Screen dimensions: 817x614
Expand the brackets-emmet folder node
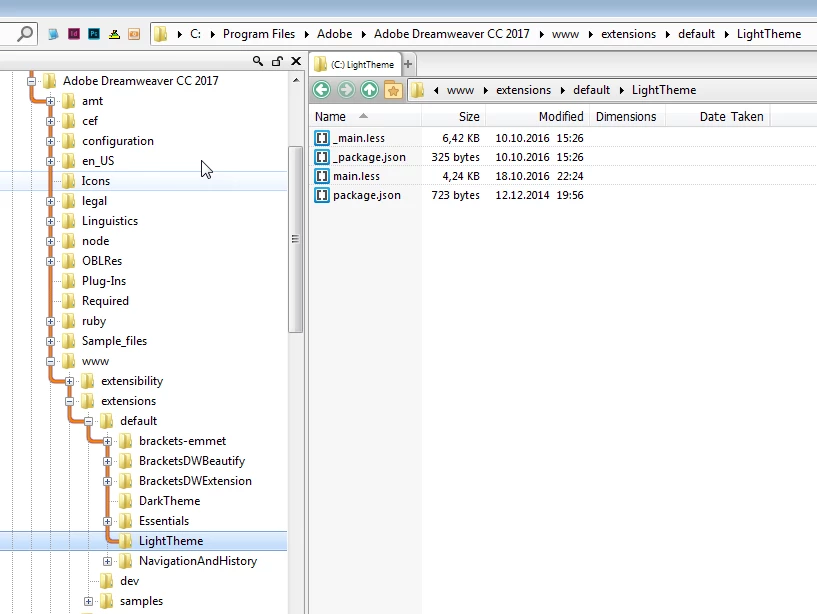click(x=107, y=441)
